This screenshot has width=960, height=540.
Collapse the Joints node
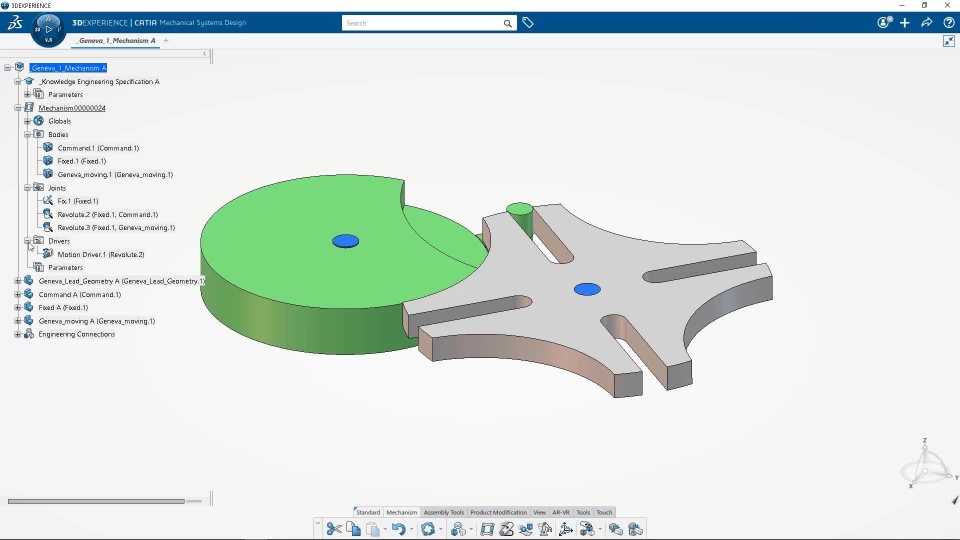[28, 187]
